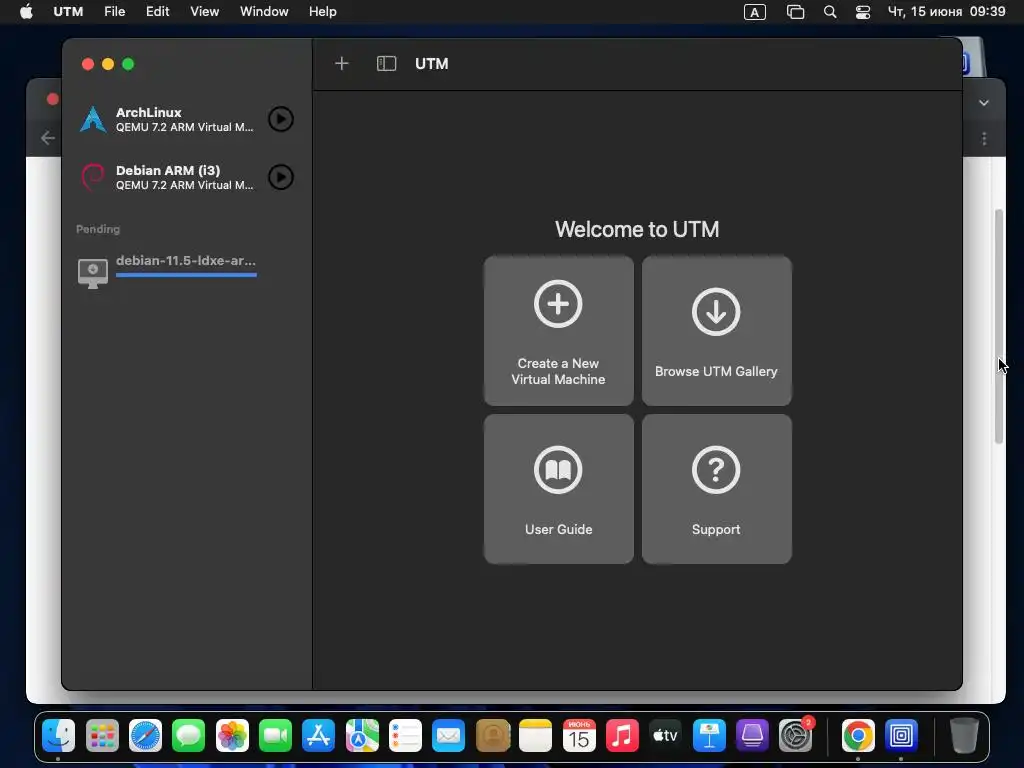Open Maps from the Dock
Viewport: 1024px width, 768px height.
pyautogui.click(x=362, y=736)
